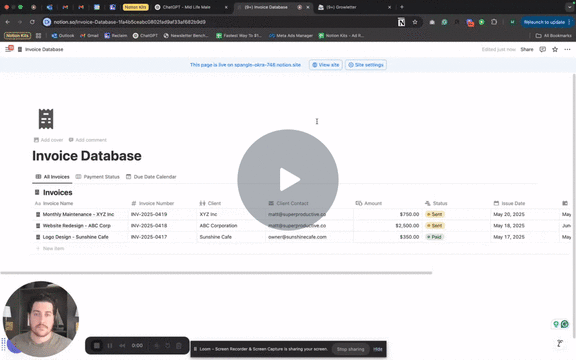Click the Paid status tag
576x360 pixels.
(x=434, y=237)
